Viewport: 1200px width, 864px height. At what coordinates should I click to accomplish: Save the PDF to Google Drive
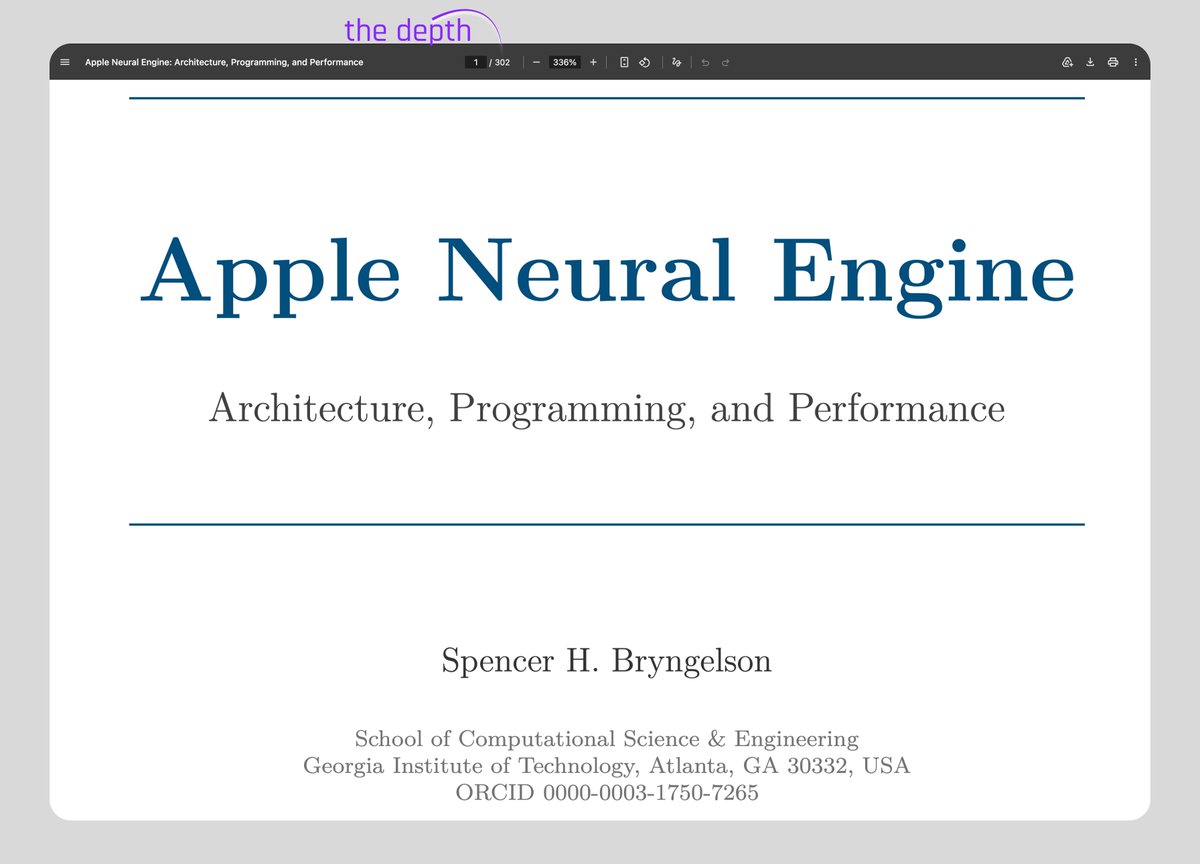(x=1067, y=62)
